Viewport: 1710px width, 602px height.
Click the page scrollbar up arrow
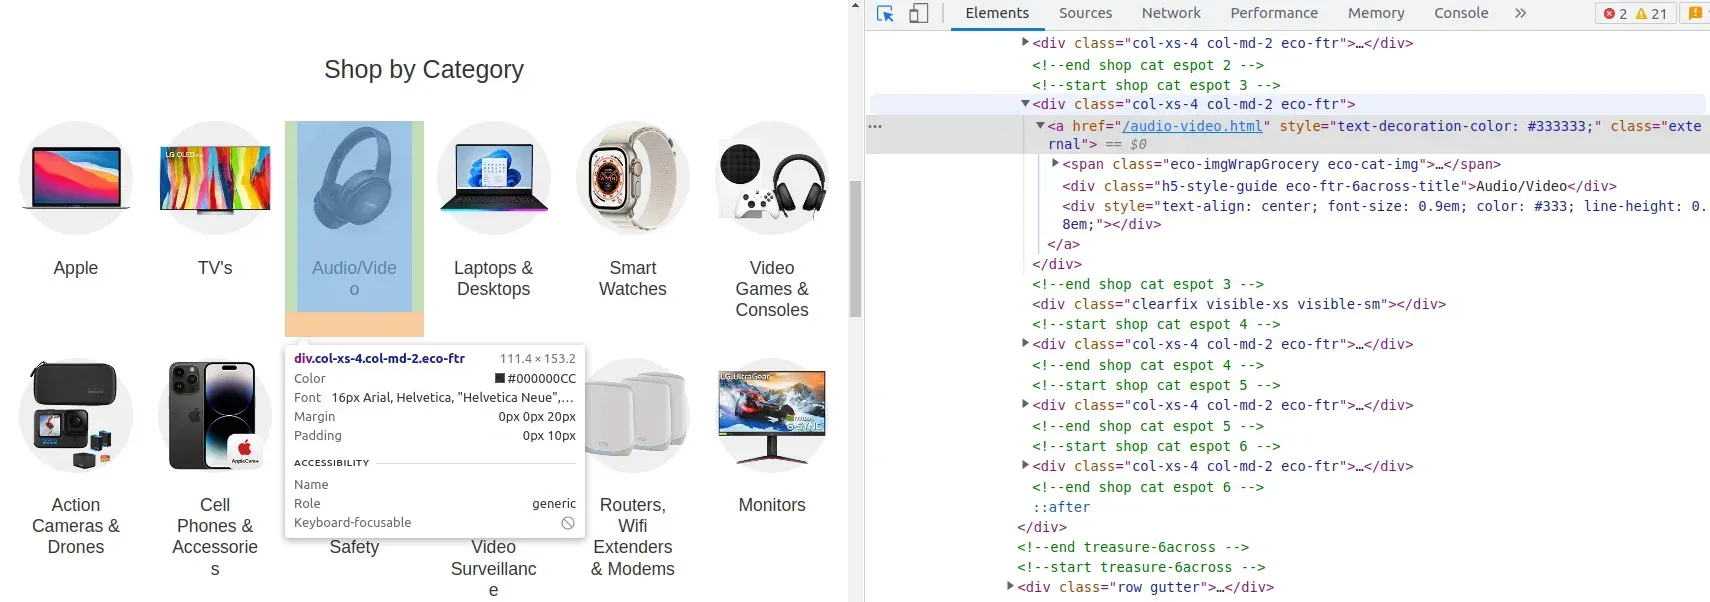coord(855,5)
